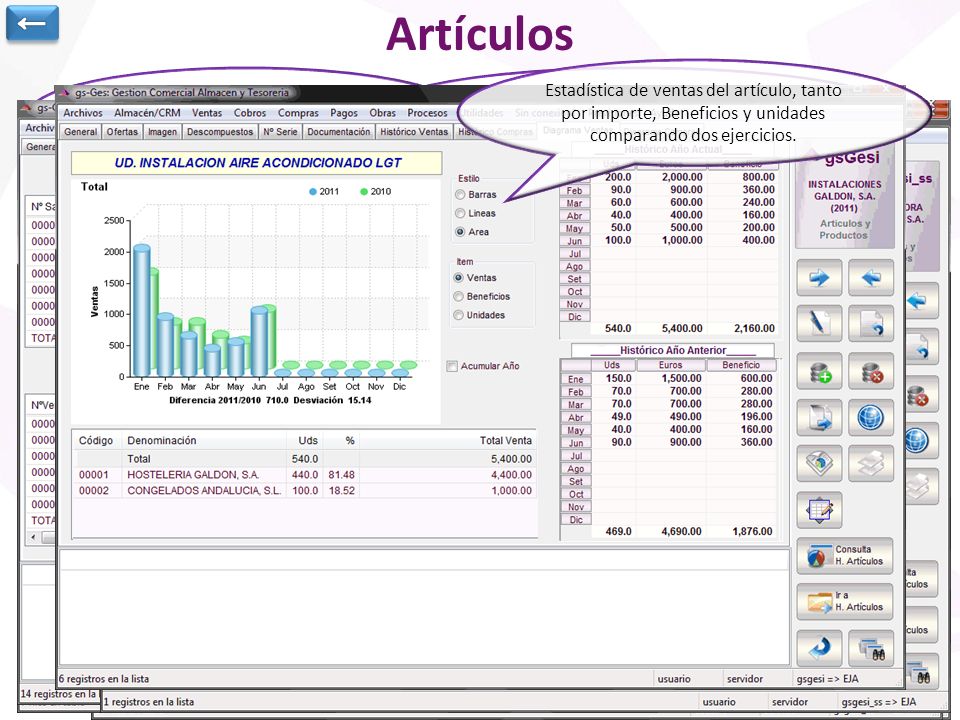
Task: Click the blue back arrow slide button
Action: (x=32, y=24)
